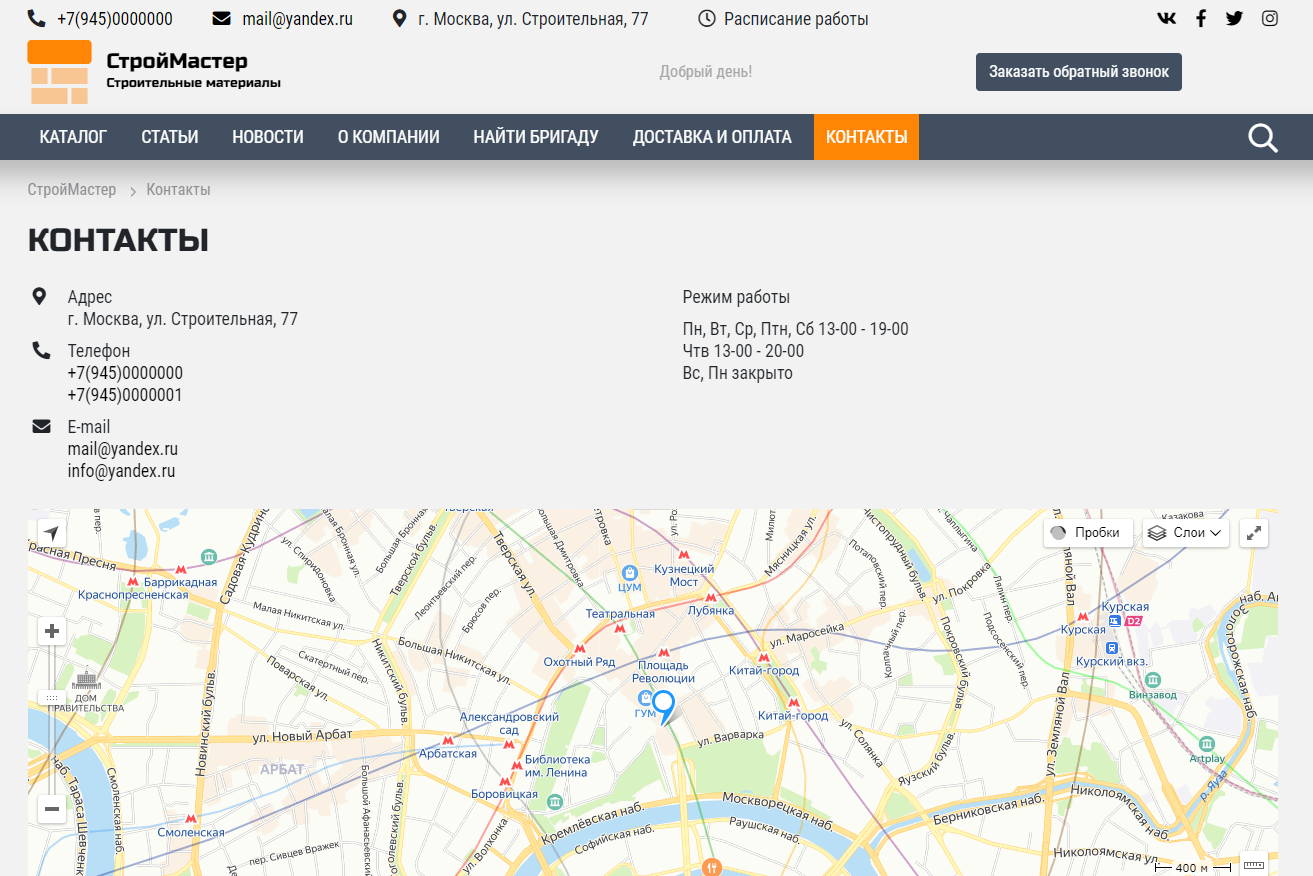Toggle the Пробки traffic layer

[x=1088, y=533]
